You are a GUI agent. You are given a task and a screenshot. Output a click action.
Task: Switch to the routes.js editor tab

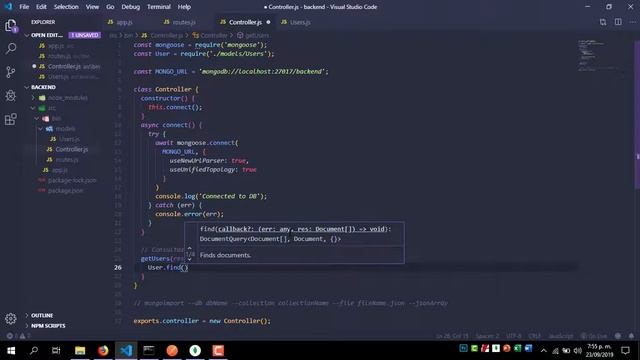[184, 22]
